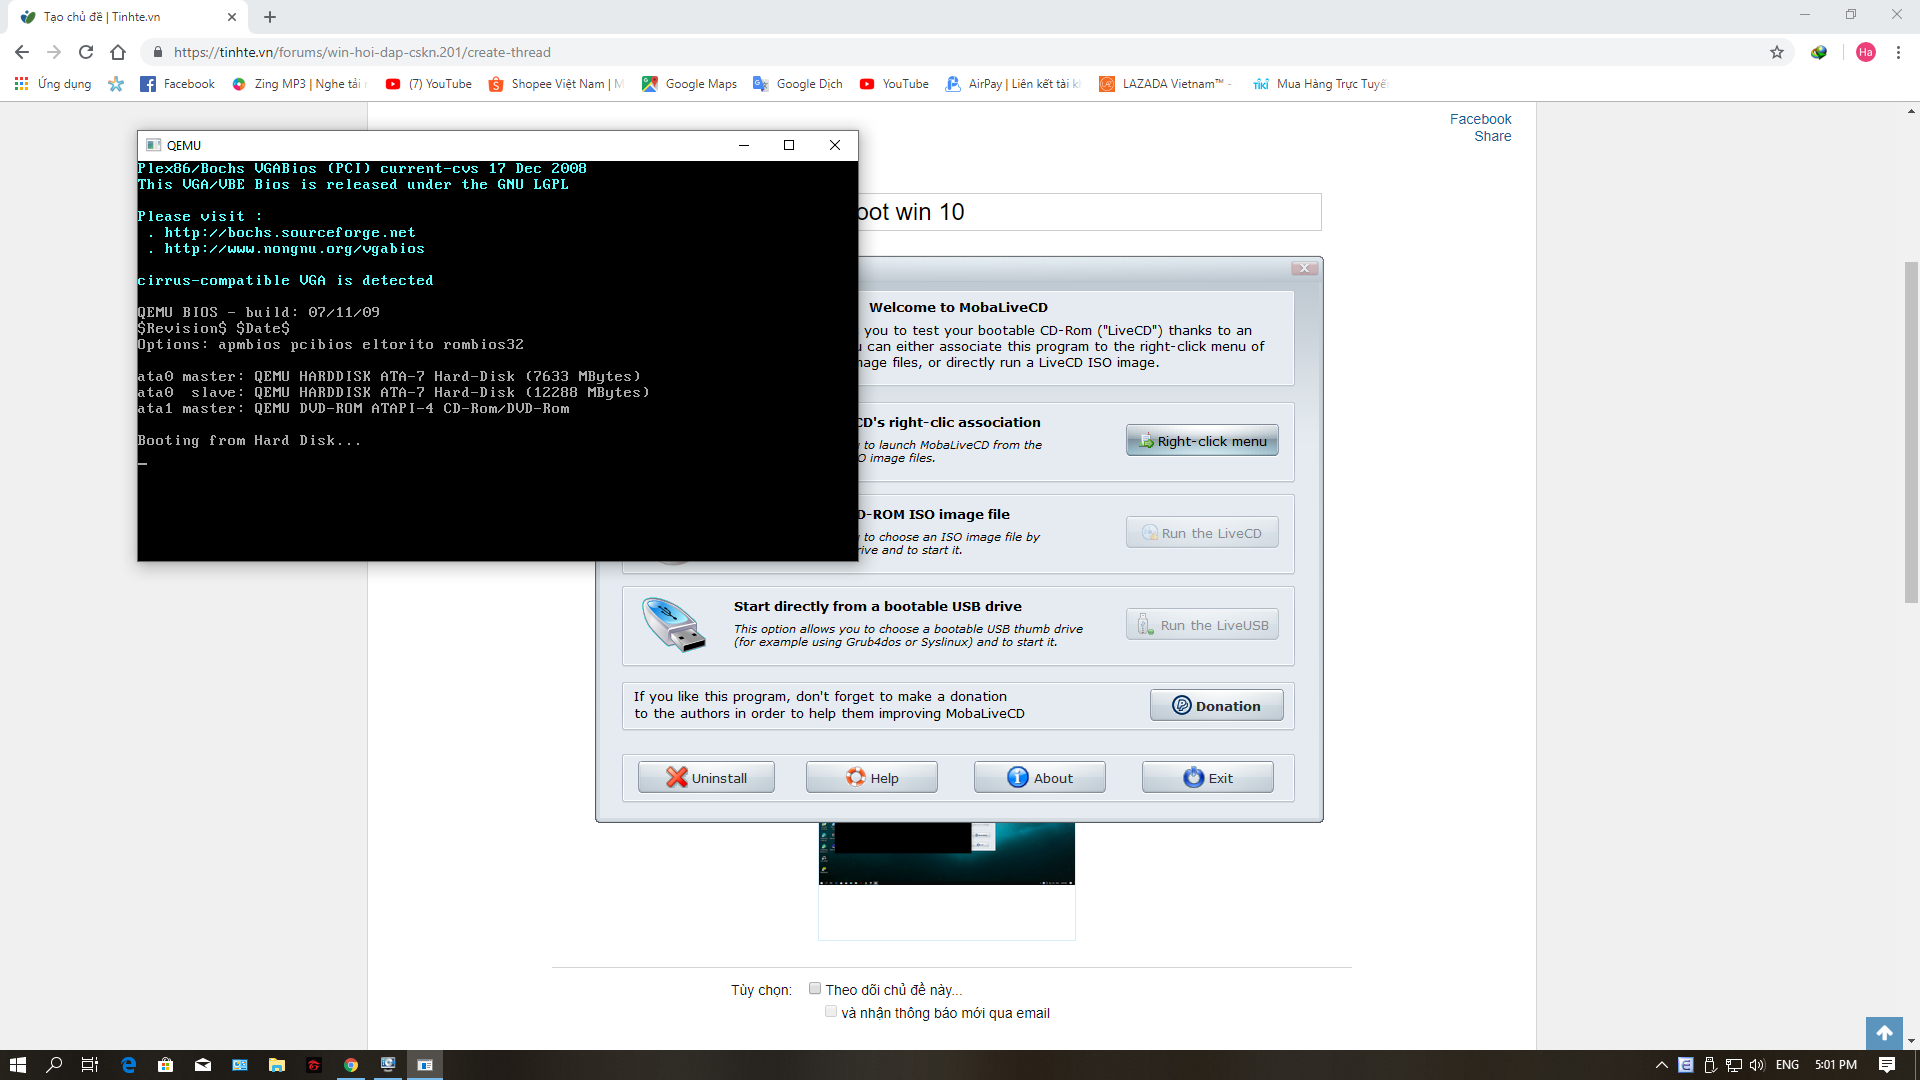Viewport: 1920px width, 1080px height.
Task: Open the notification center
Action: coord(1887,1065)
